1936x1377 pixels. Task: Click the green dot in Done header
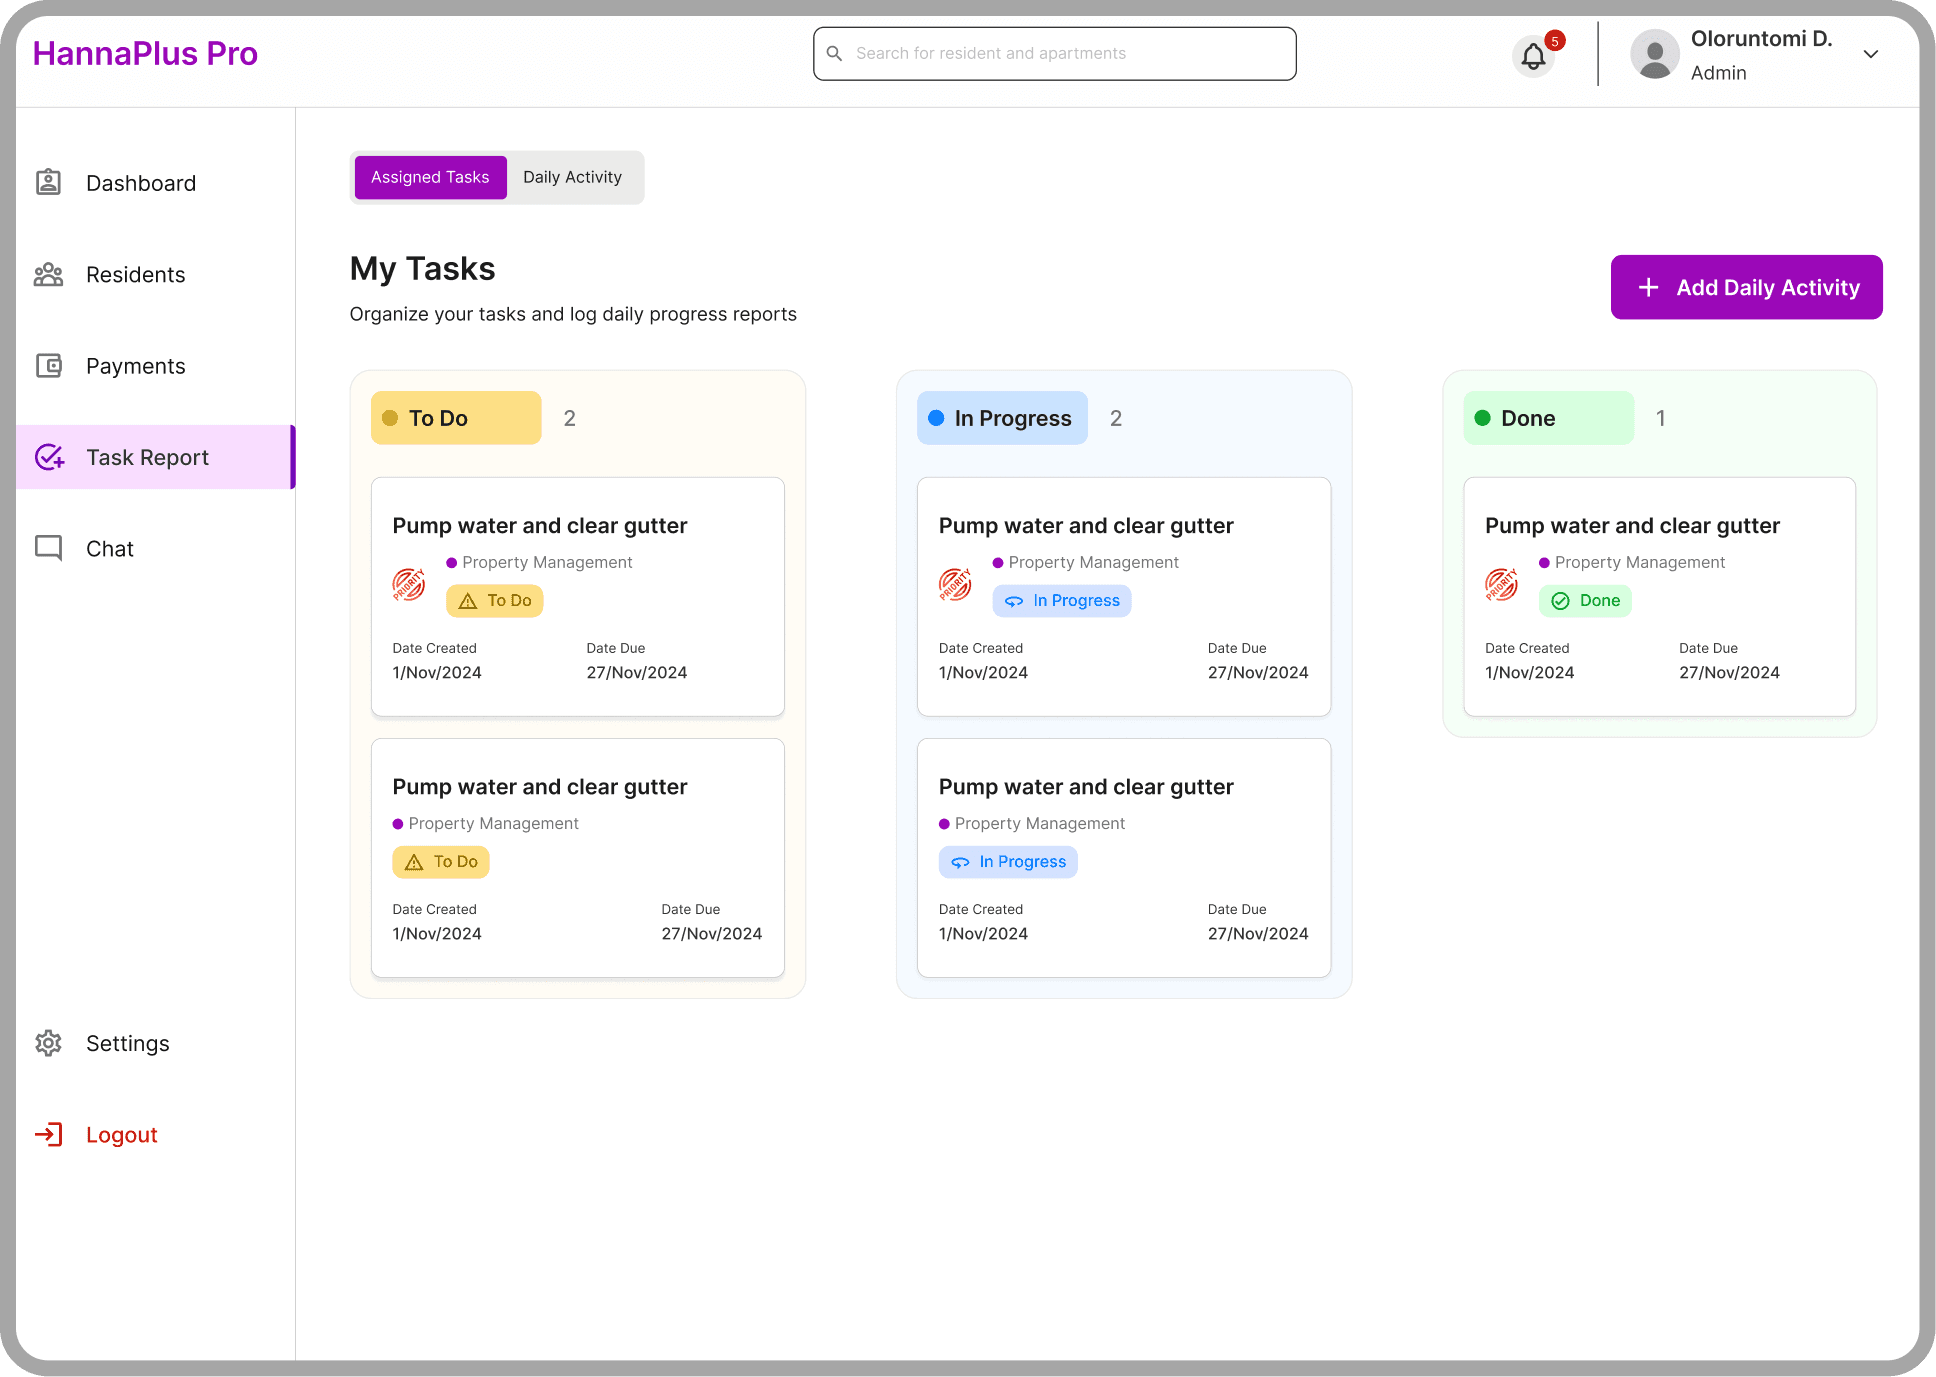[x=1482, y=418]
